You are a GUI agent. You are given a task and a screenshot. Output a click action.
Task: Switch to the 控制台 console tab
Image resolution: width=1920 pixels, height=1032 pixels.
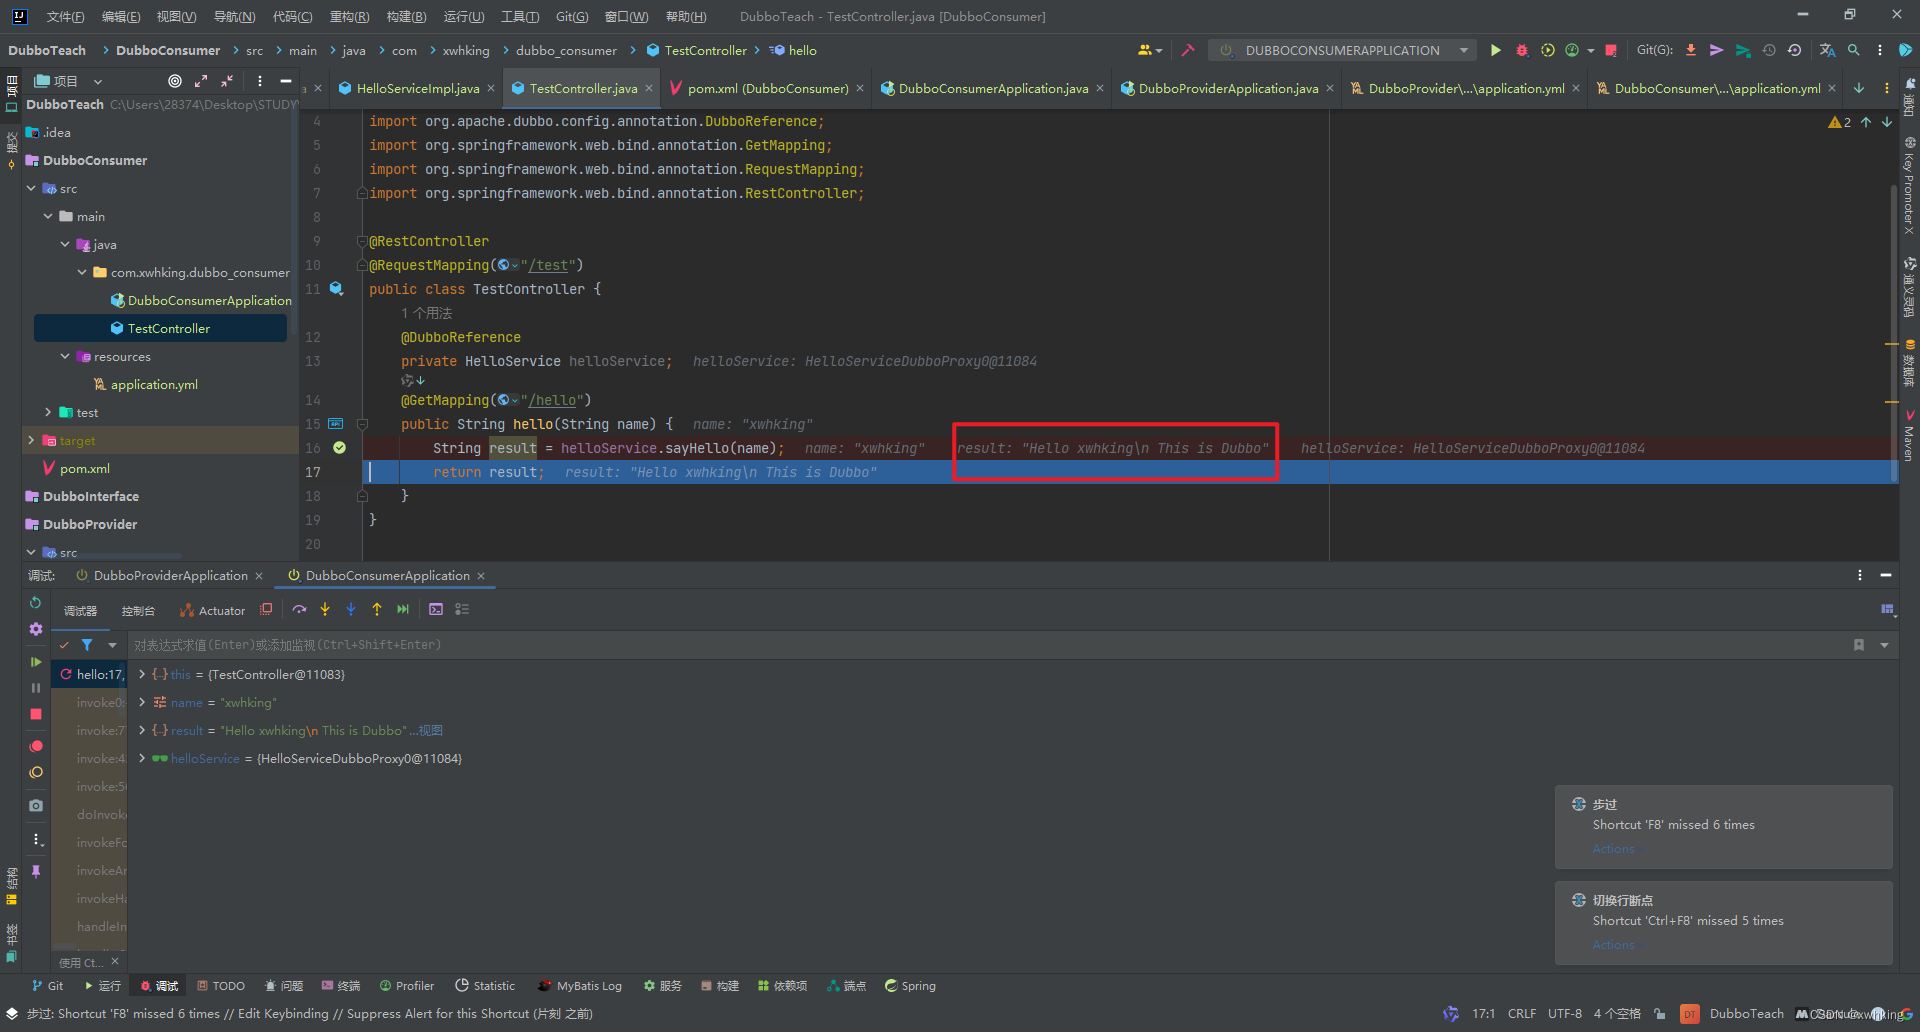coord(138,610)
